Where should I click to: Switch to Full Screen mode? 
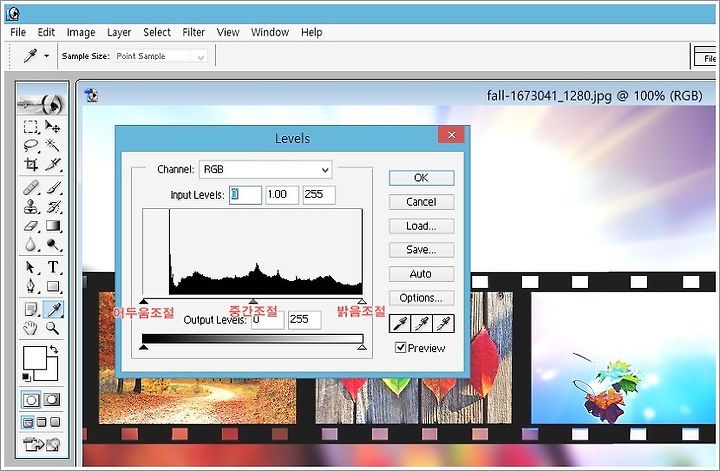tap(55, 422)
